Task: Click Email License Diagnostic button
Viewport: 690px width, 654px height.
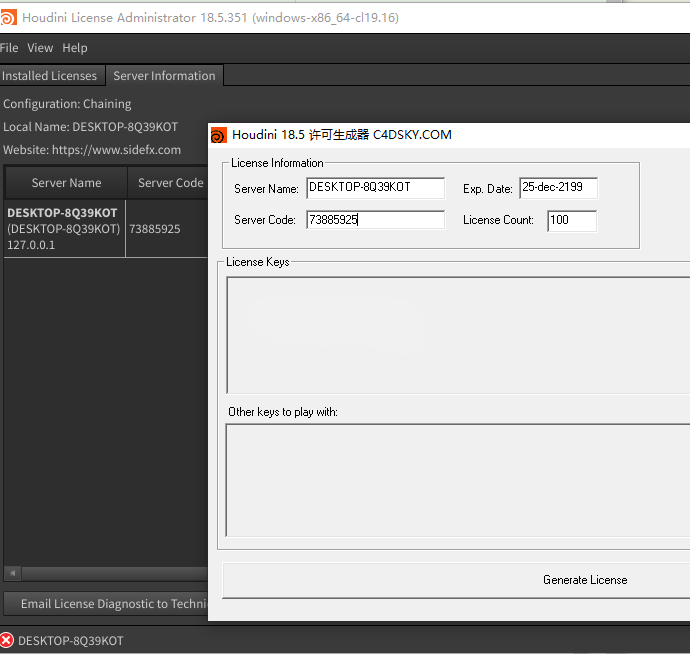Action: click(x=106, y=603)
